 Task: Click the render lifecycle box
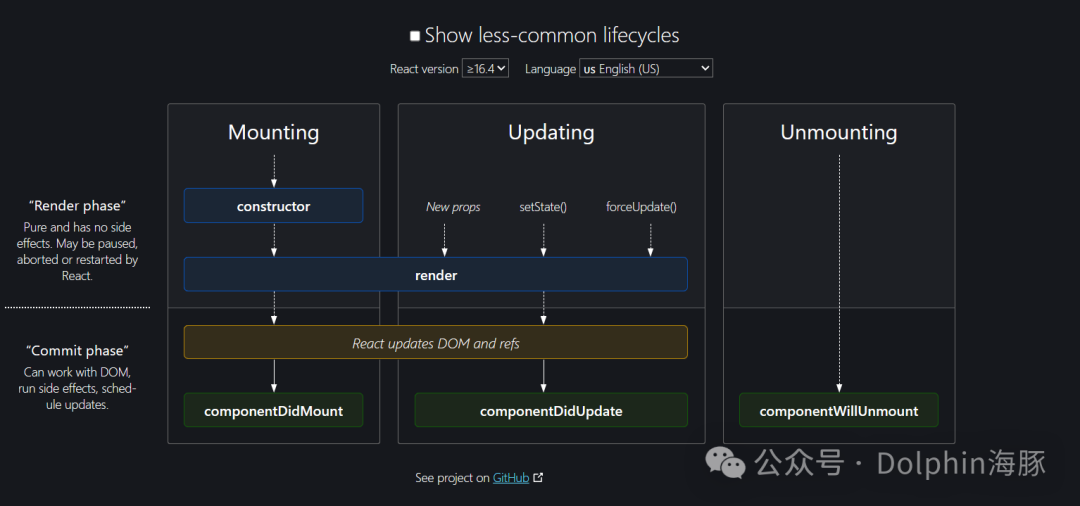pos(435,275)
